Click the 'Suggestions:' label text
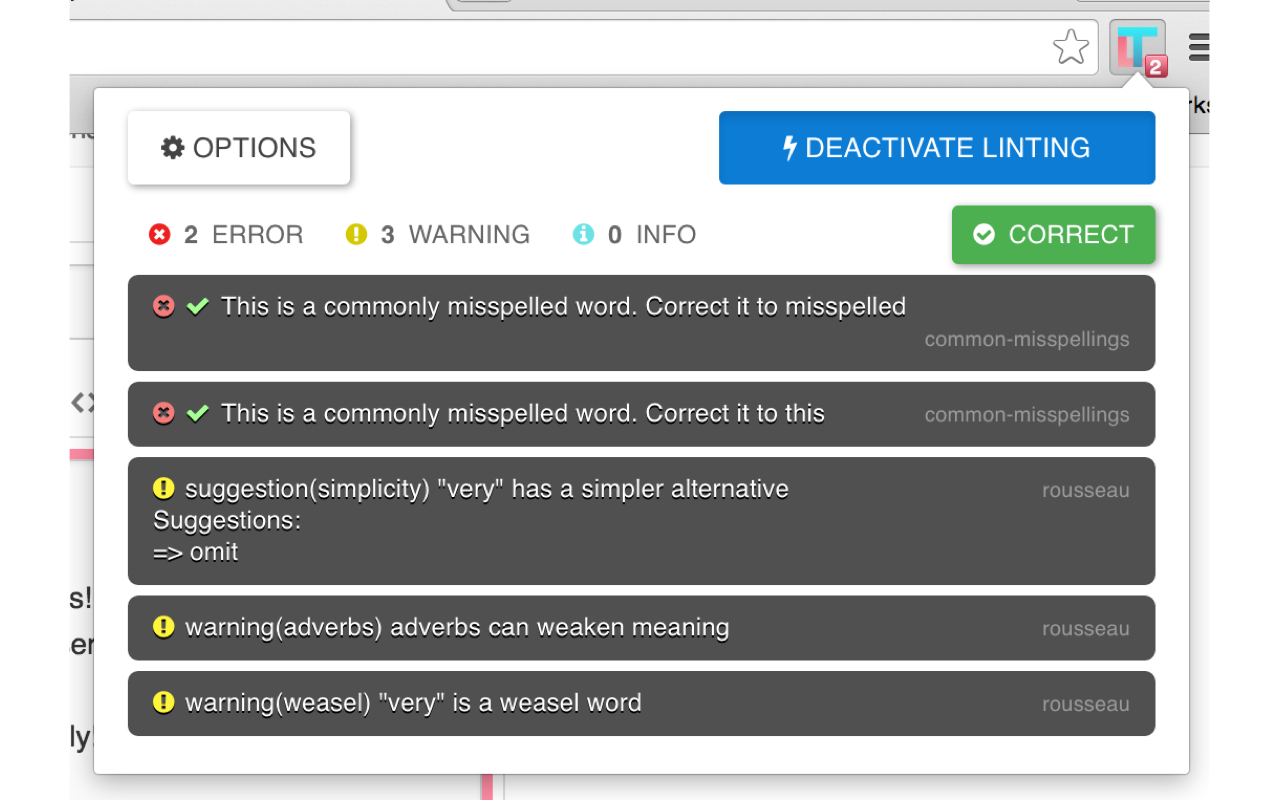 227,521
